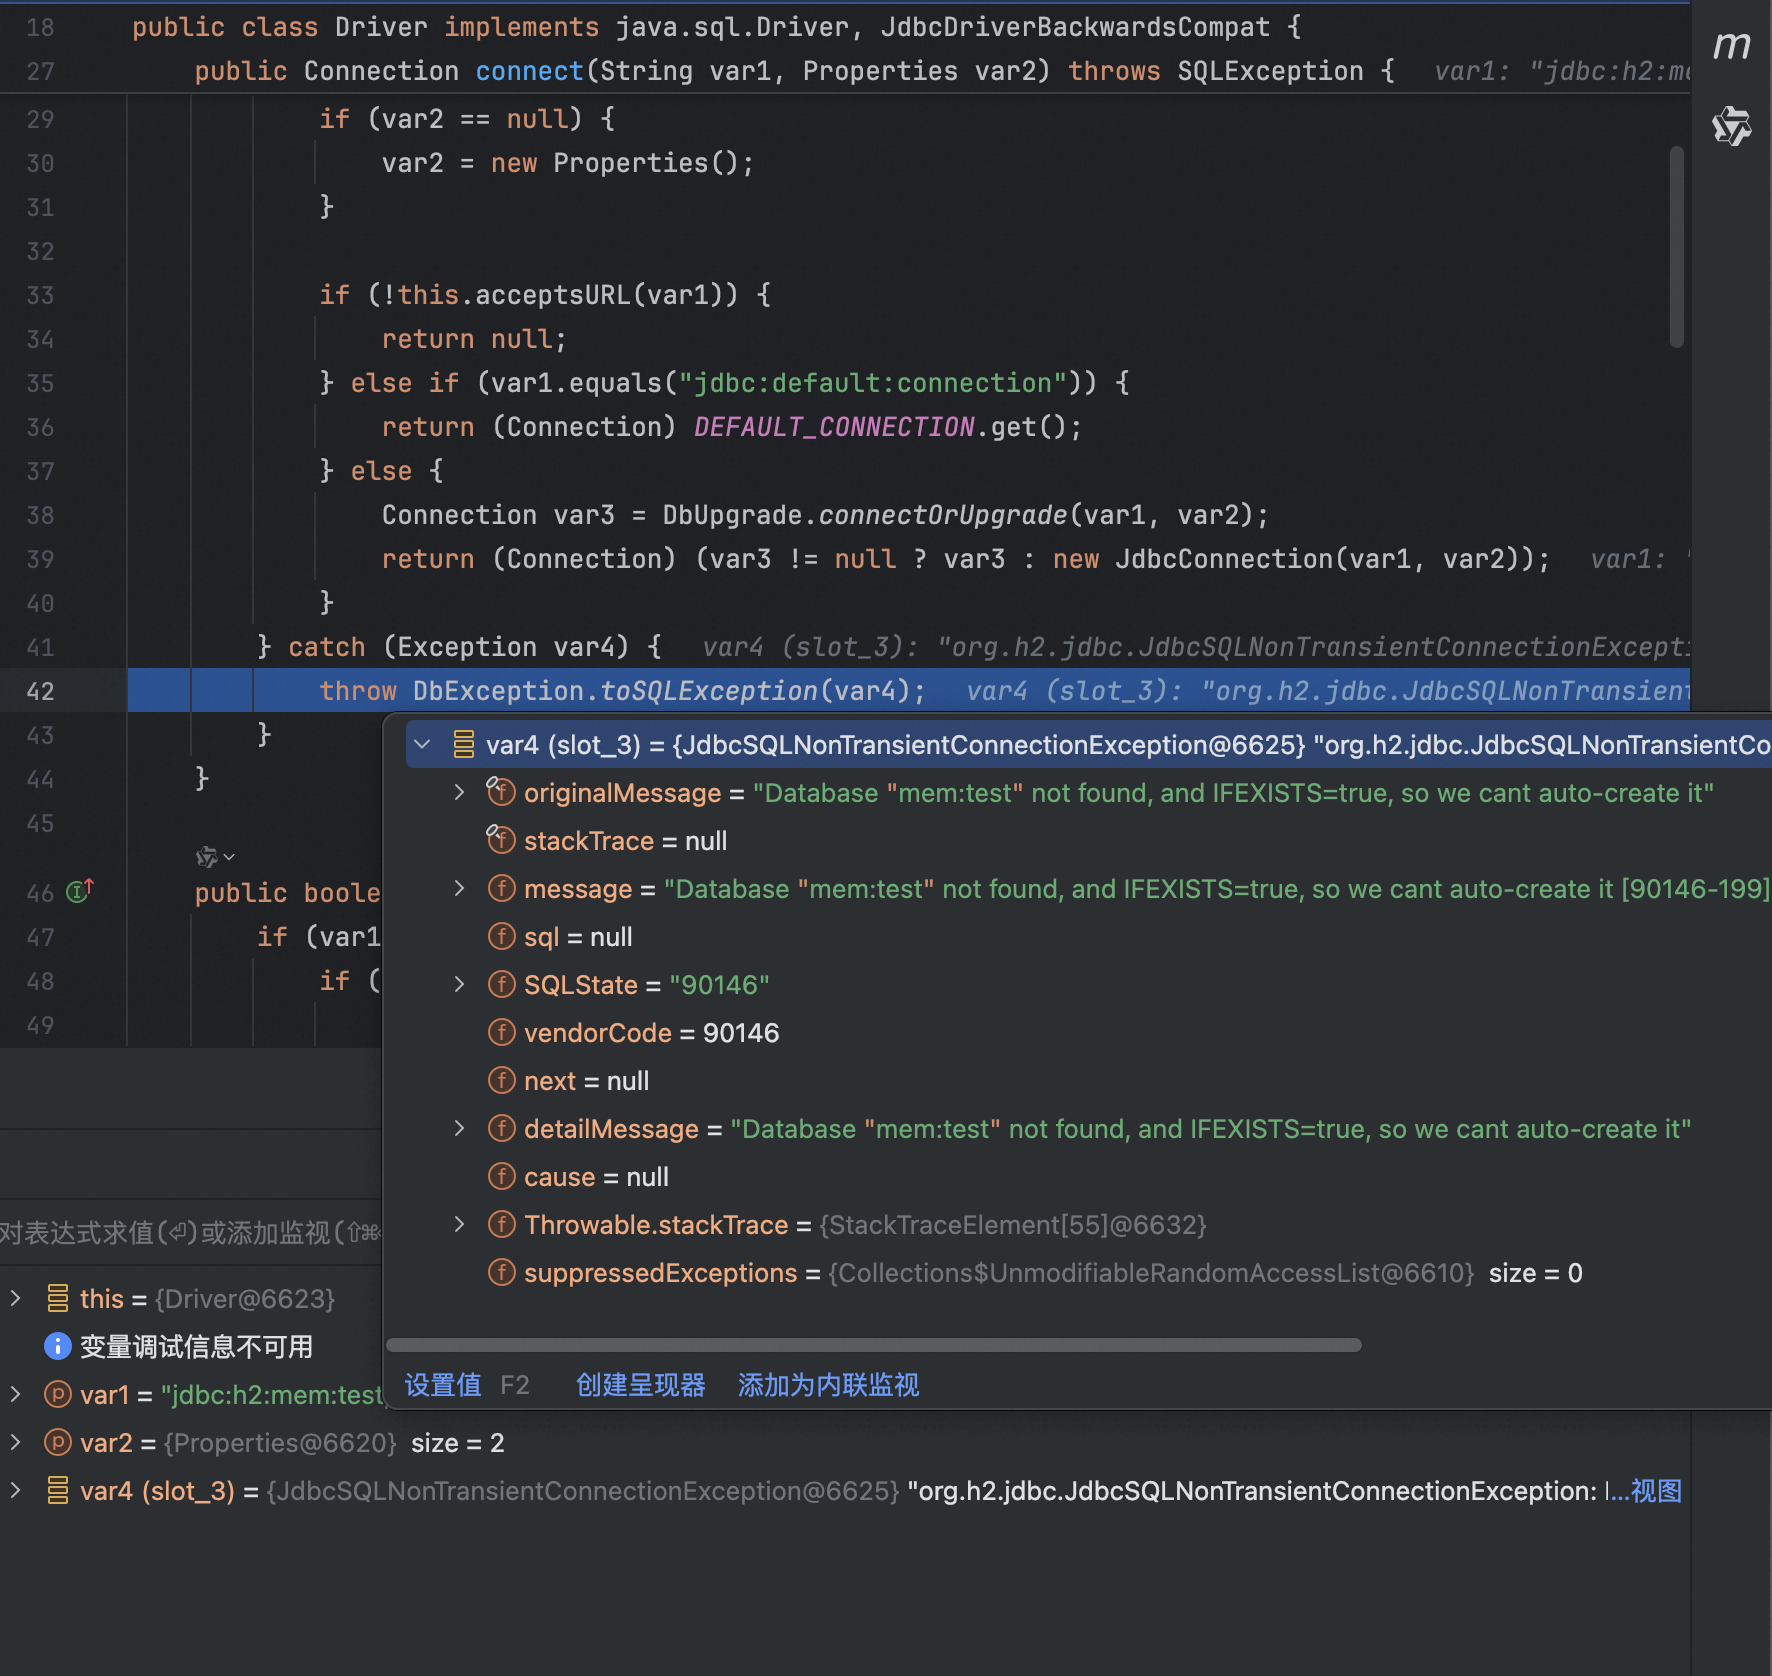Click acceptsURL call on line 33
Viewport: 1772px width, 1676px height.
553,295
